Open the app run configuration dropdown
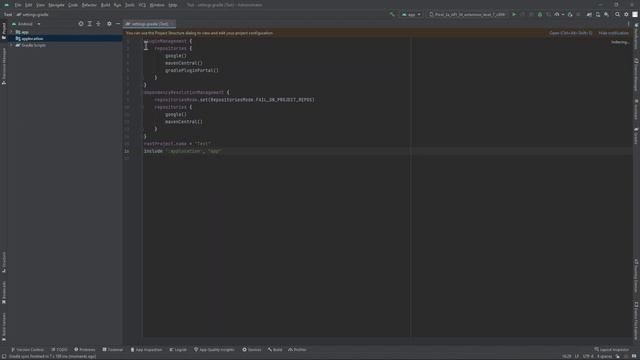The image size is (640, 360). click(x=411, y=14)
